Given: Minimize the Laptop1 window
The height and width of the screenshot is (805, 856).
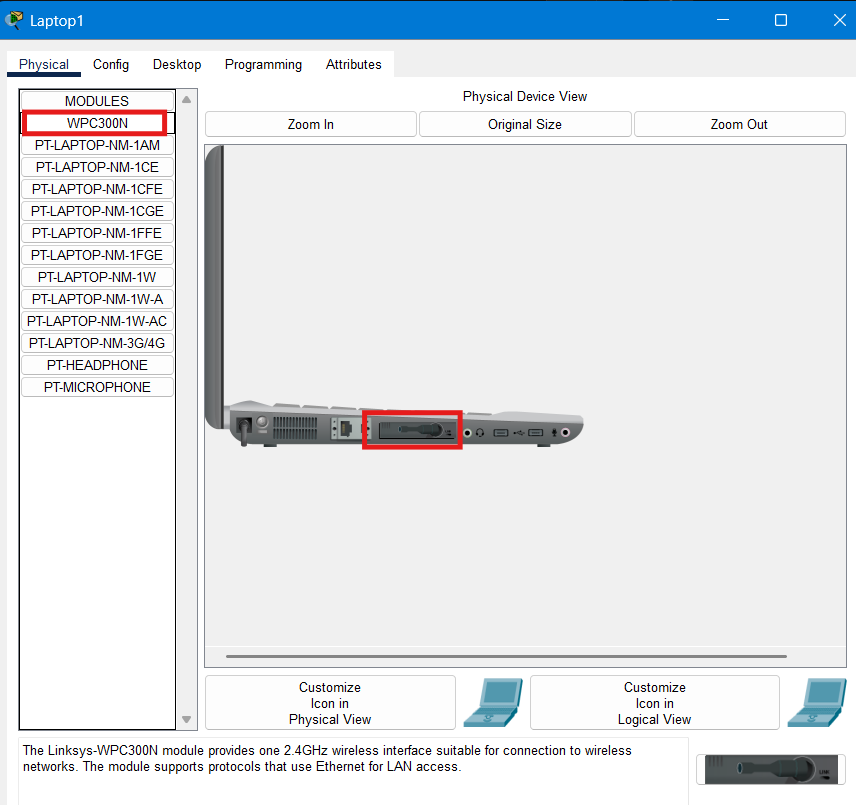Looking at the screenshot, I should (x=723, y=20).
